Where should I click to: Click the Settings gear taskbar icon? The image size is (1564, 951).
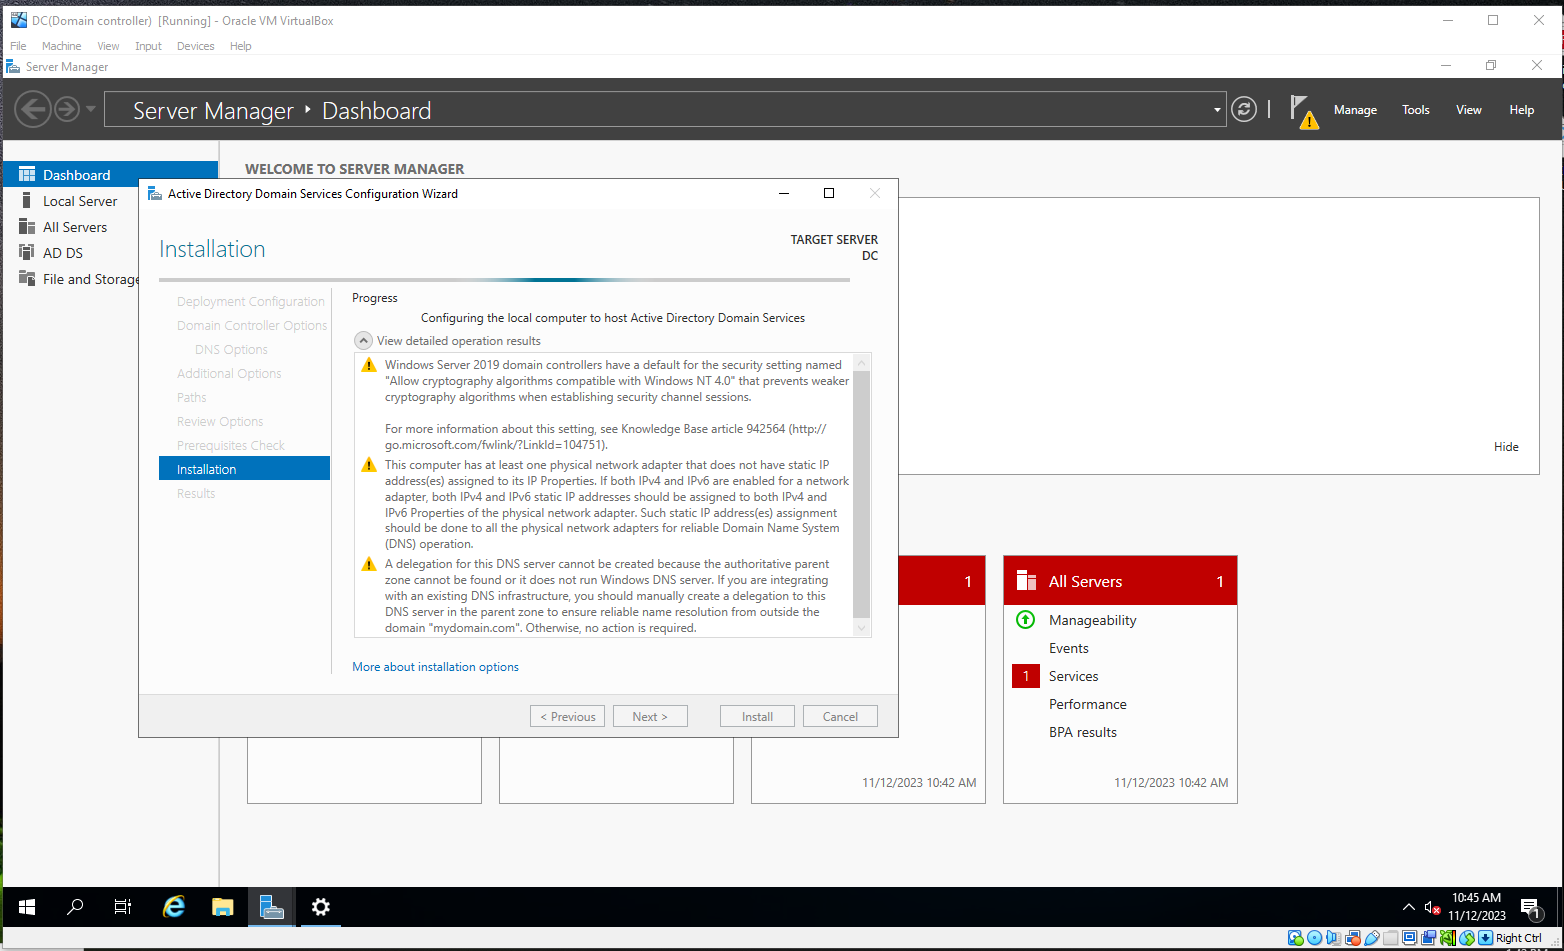click(320, 907)
